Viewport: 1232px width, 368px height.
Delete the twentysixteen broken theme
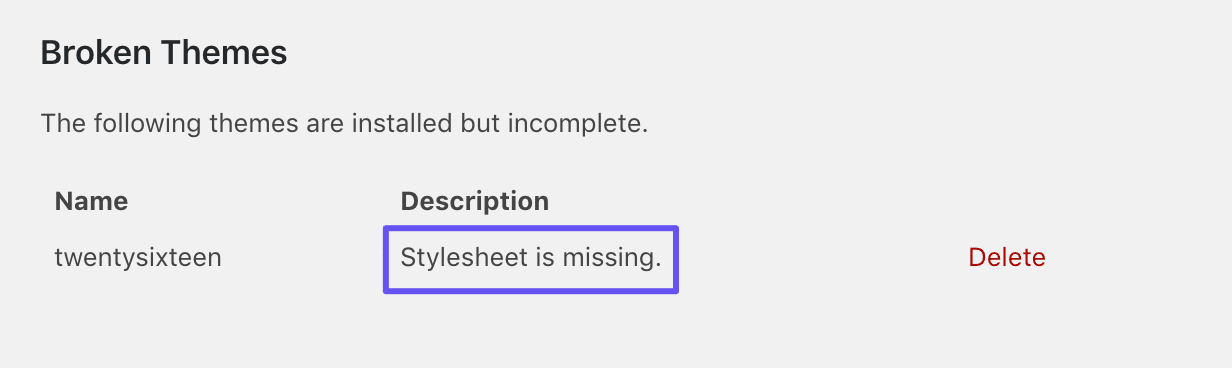(x=1007, y=258)
